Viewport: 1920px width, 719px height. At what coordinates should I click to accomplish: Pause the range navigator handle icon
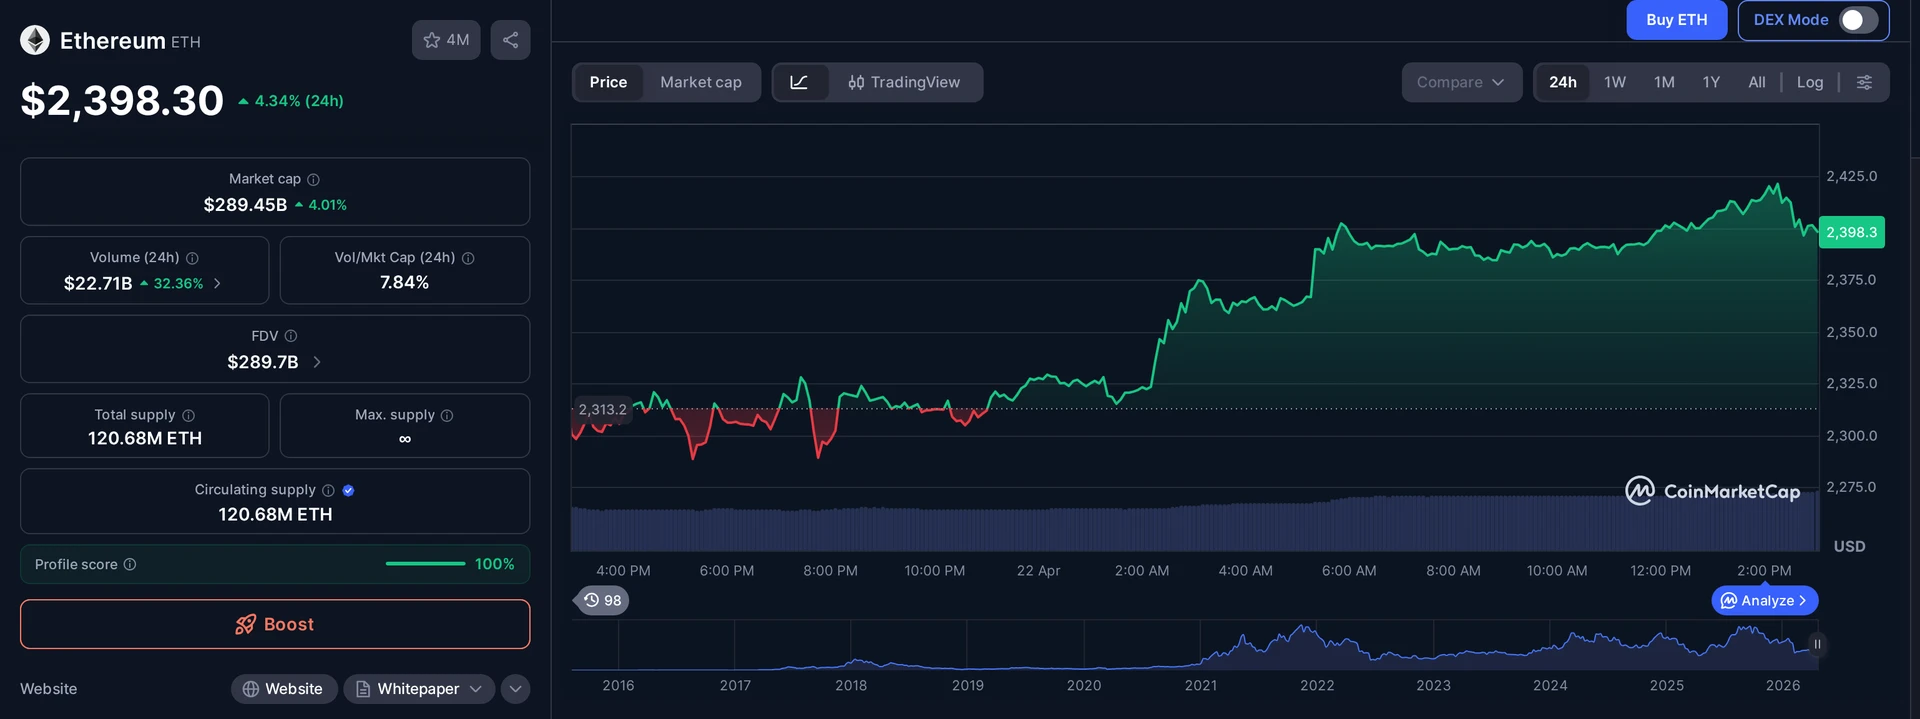click(1817, 644)
